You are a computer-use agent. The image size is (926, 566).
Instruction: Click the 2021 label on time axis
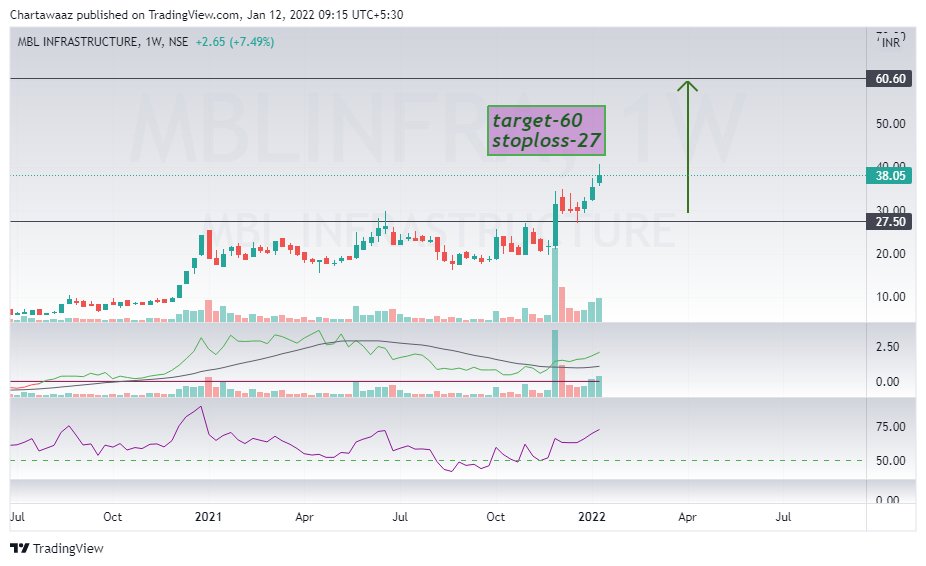coord(208,517)
